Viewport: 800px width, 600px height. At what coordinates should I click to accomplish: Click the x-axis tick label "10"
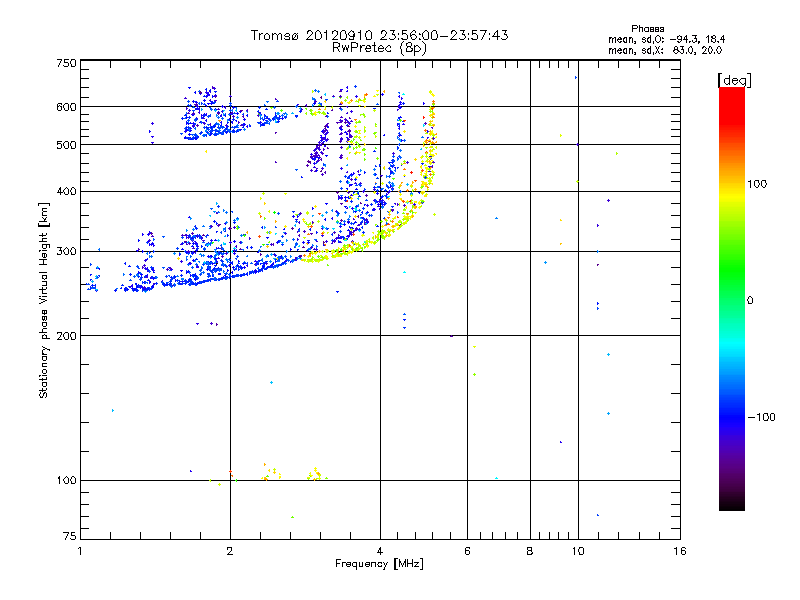pos(578,551)
